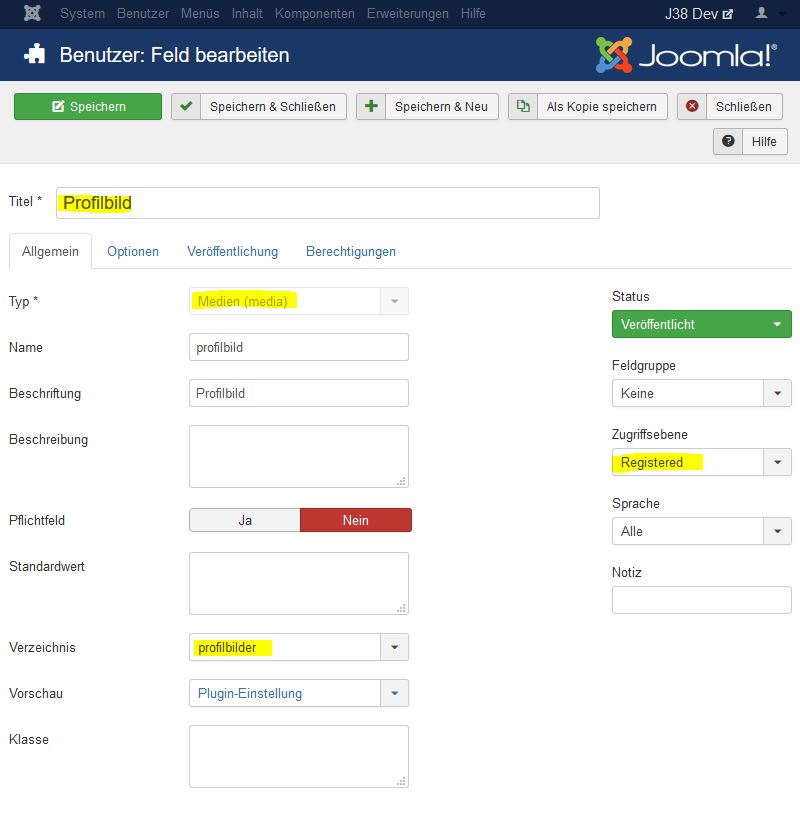Expand the Zugriffsebene dropdown set to Registered

pyautogui.click(x=777, y=462)
